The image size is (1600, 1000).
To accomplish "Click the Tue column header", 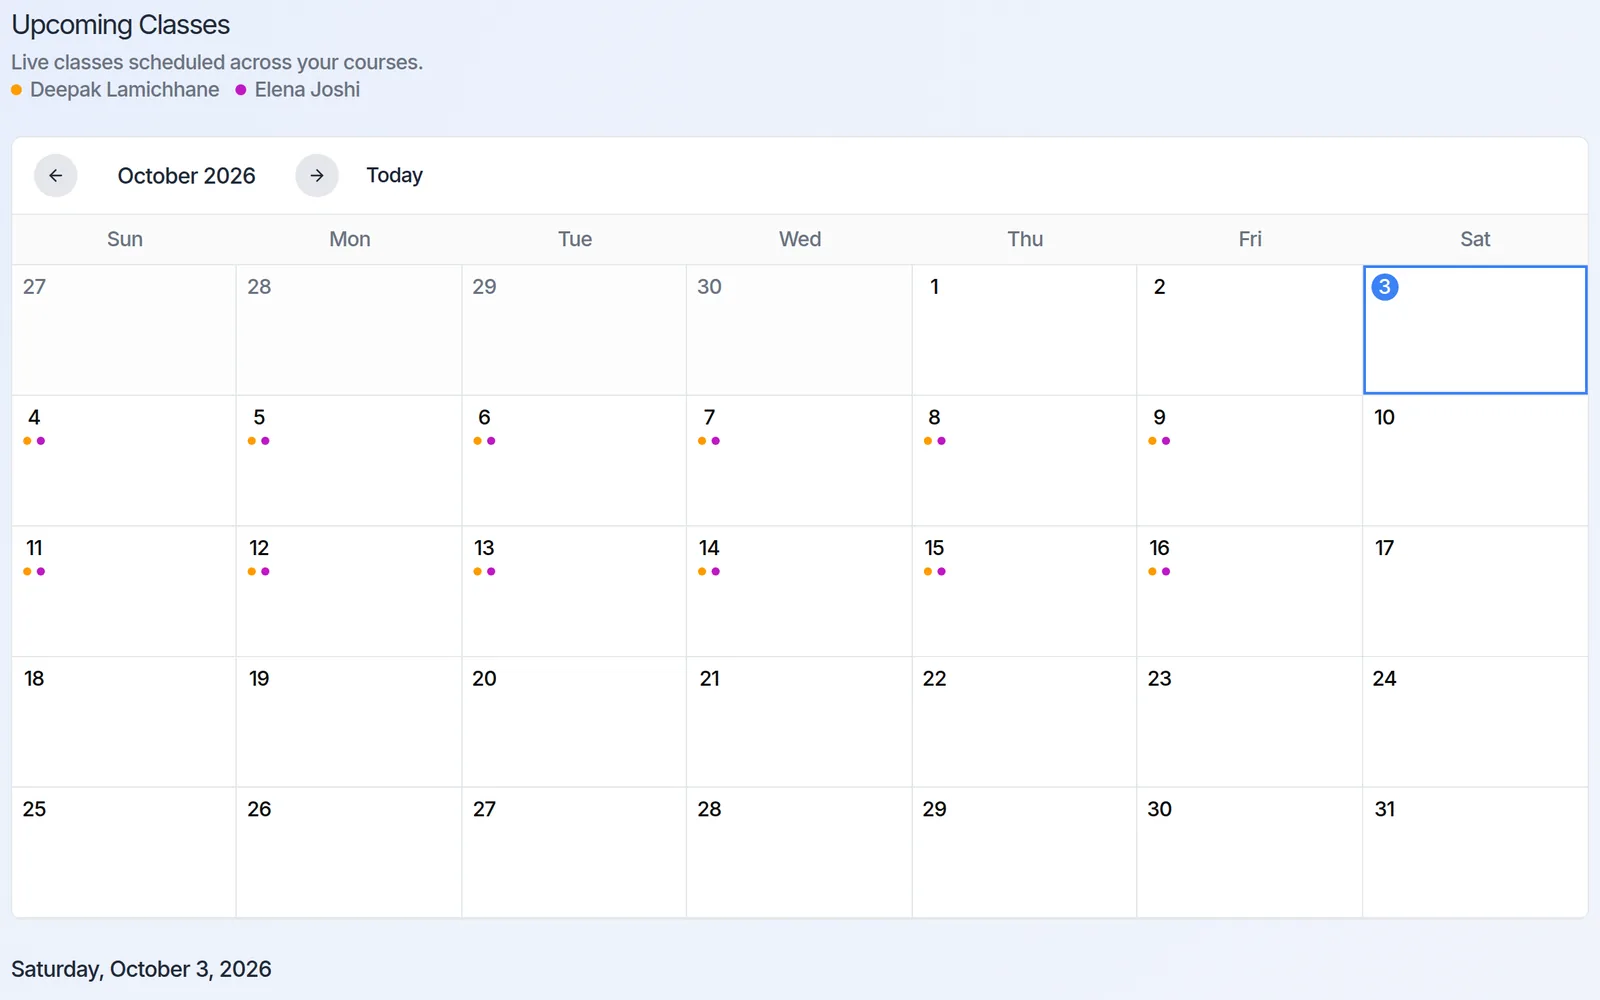I will (x=575, y=239).
